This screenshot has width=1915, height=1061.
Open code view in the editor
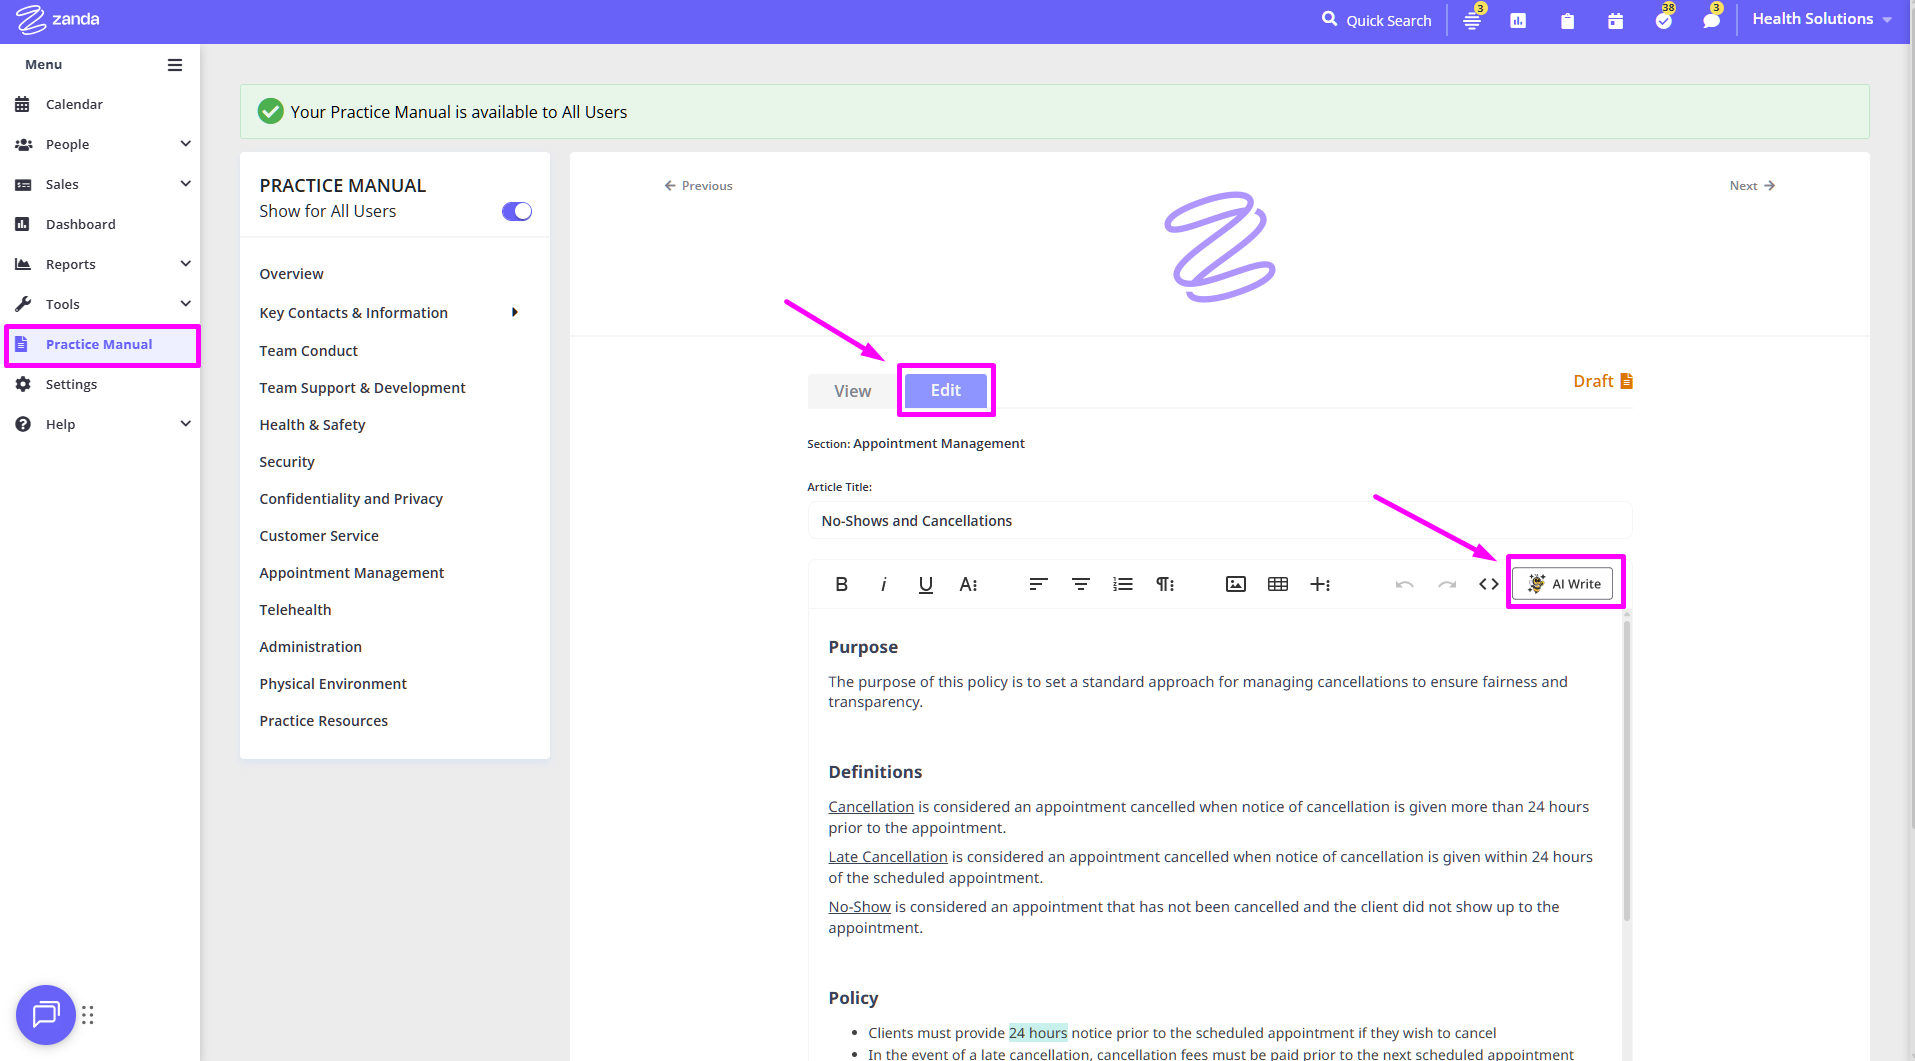pos(1488,584)
